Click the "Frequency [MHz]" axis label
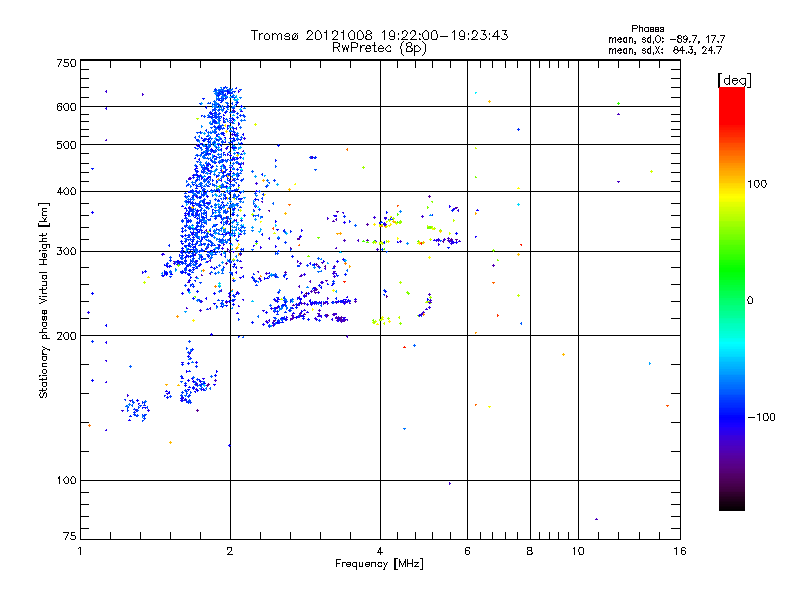The height and width of the screenshot is (600, 800). [x=379, y=564]
